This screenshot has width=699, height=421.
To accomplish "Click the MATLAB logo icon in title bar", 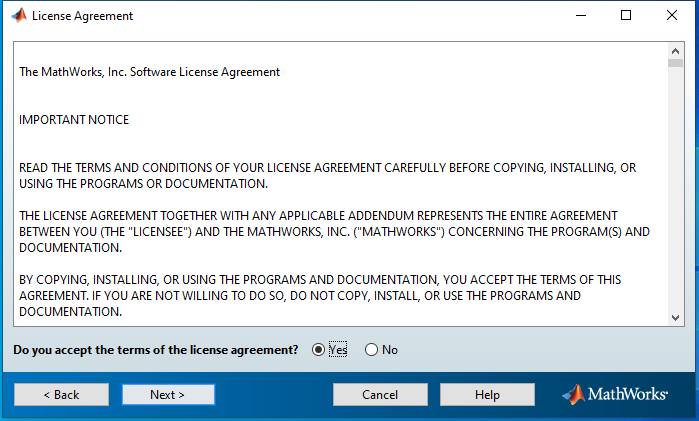I will click(19, 16).
